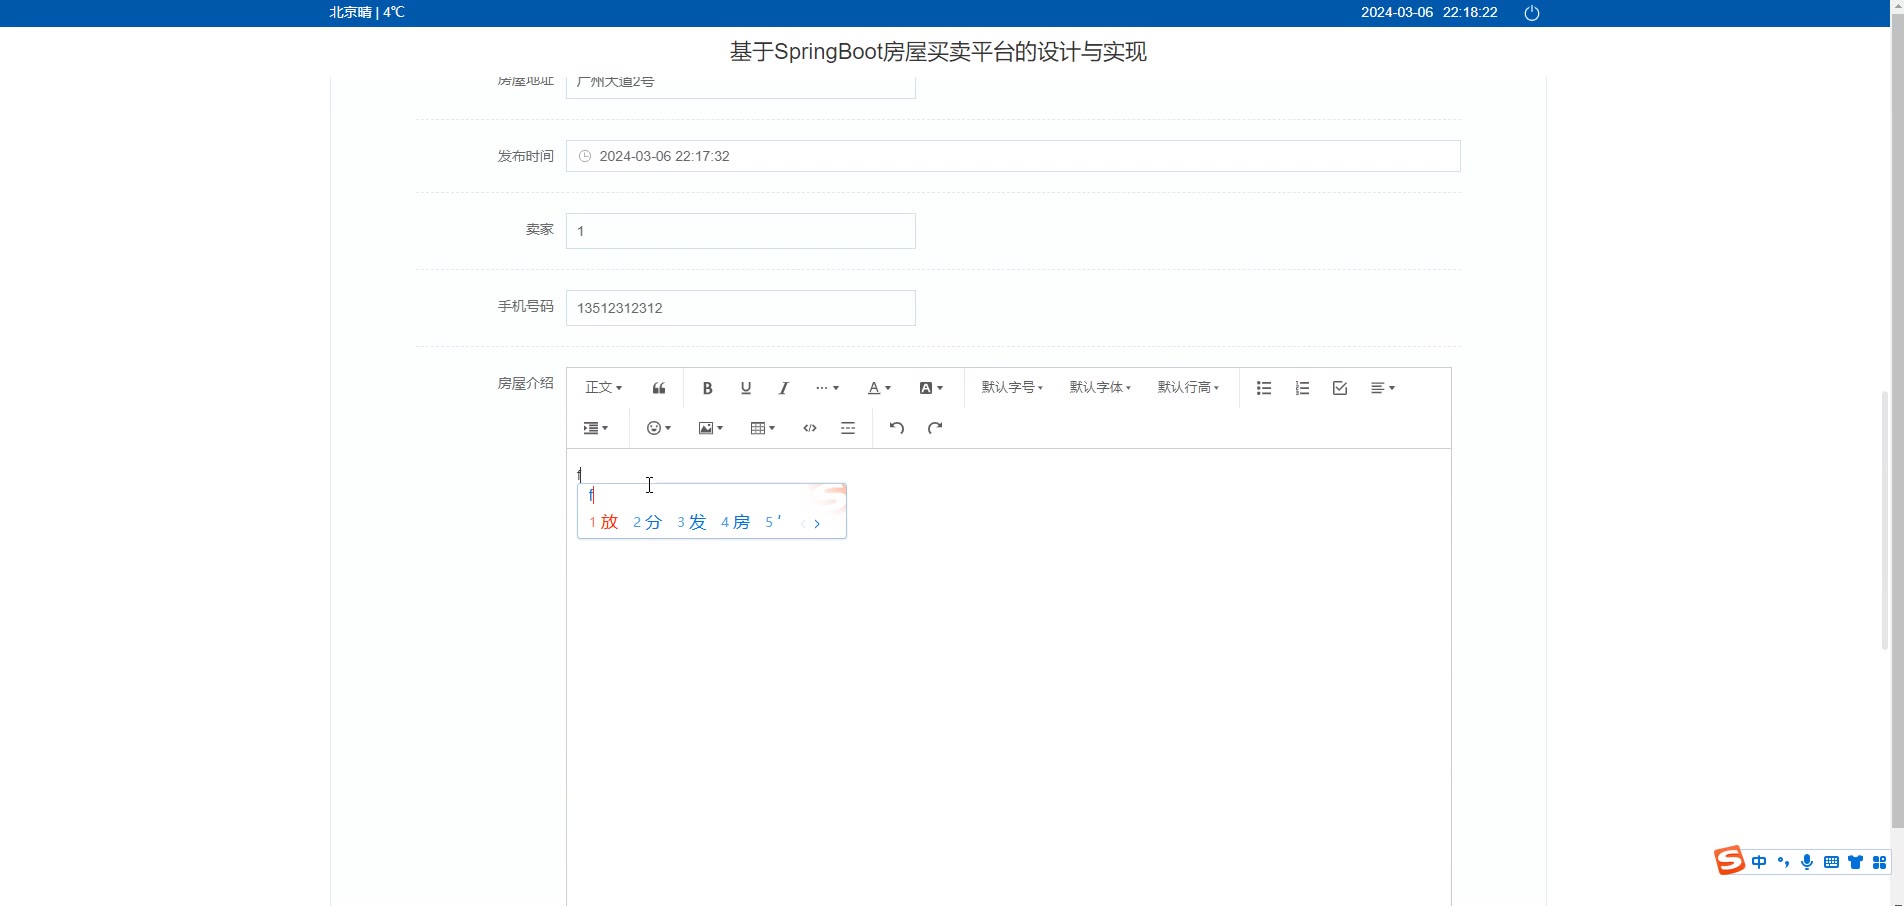Open text alignment dropdown
The image size is (1904, 906).
click(x=1383, y=388)
